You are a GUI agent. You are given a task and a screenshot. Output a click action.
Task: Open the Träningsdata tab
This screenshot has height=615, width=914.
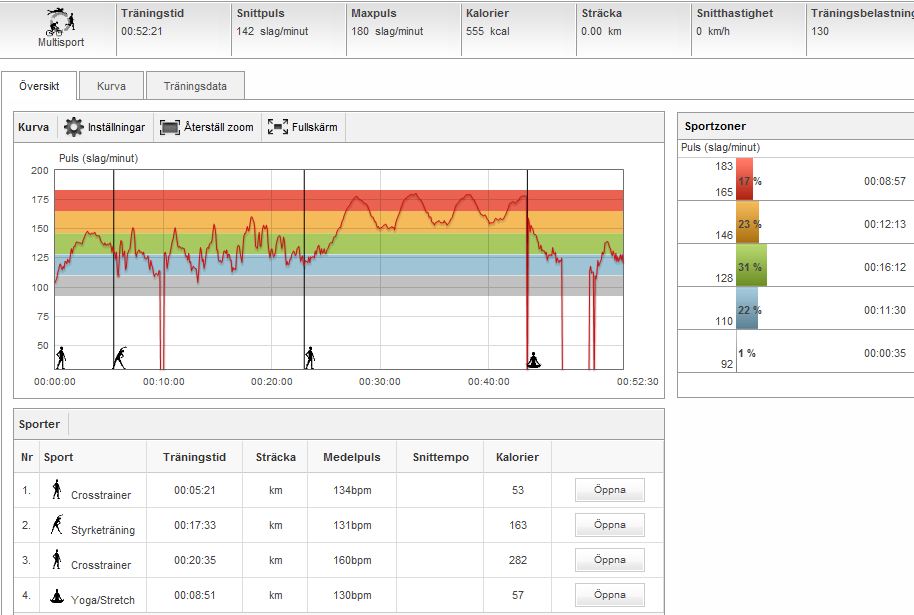pos(195,86)
